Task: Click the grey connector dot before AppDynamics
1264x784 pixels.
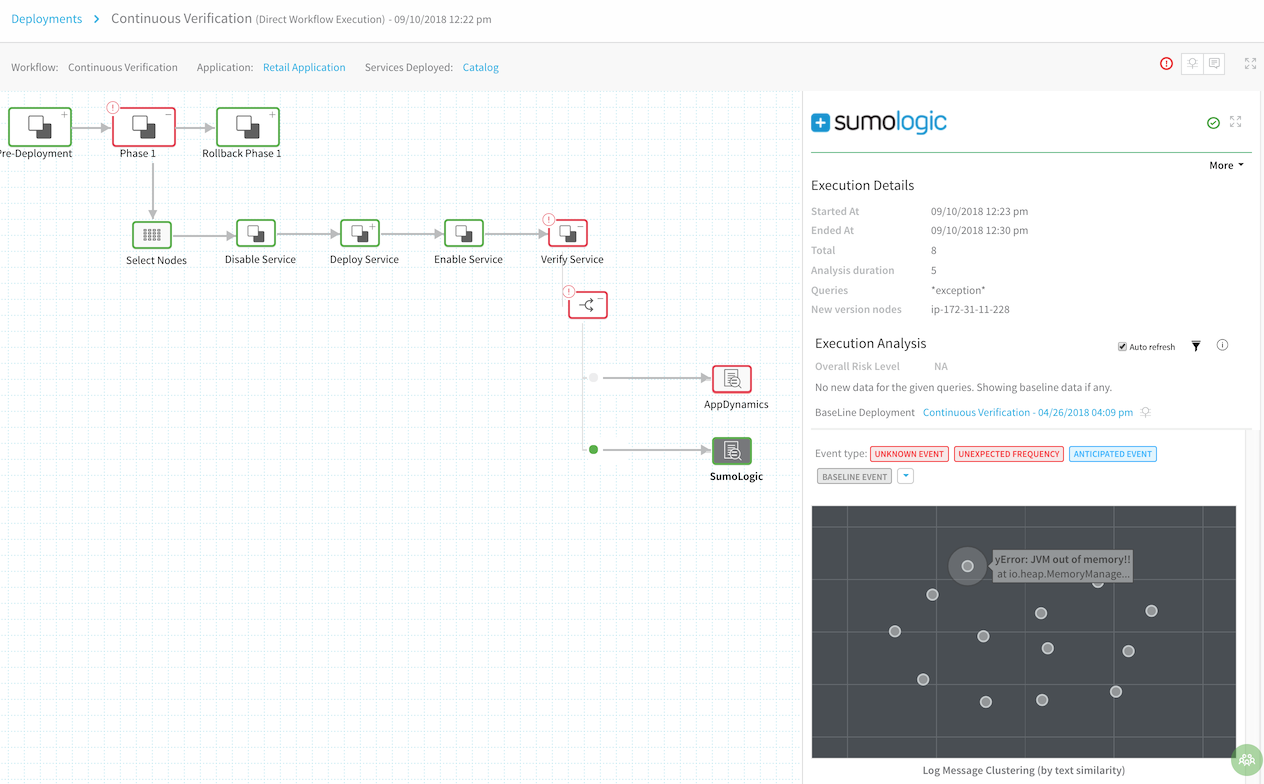Action: tap(593, 378)
